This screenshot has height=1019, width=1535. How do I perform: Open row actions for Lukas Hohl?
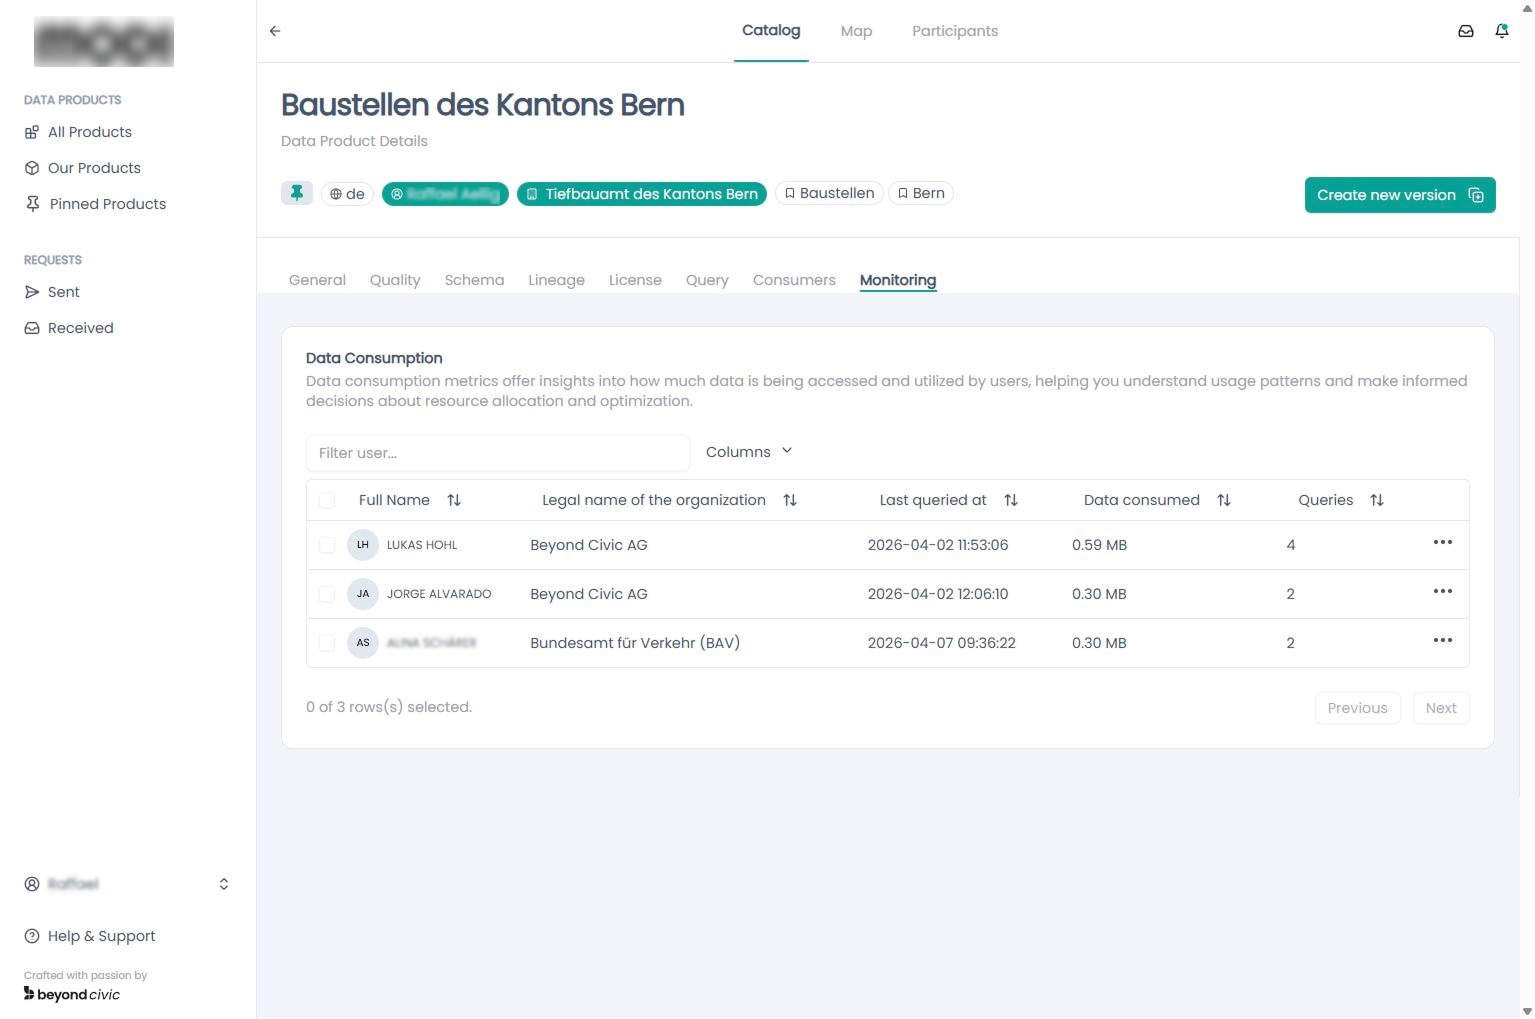point(1443,542)
